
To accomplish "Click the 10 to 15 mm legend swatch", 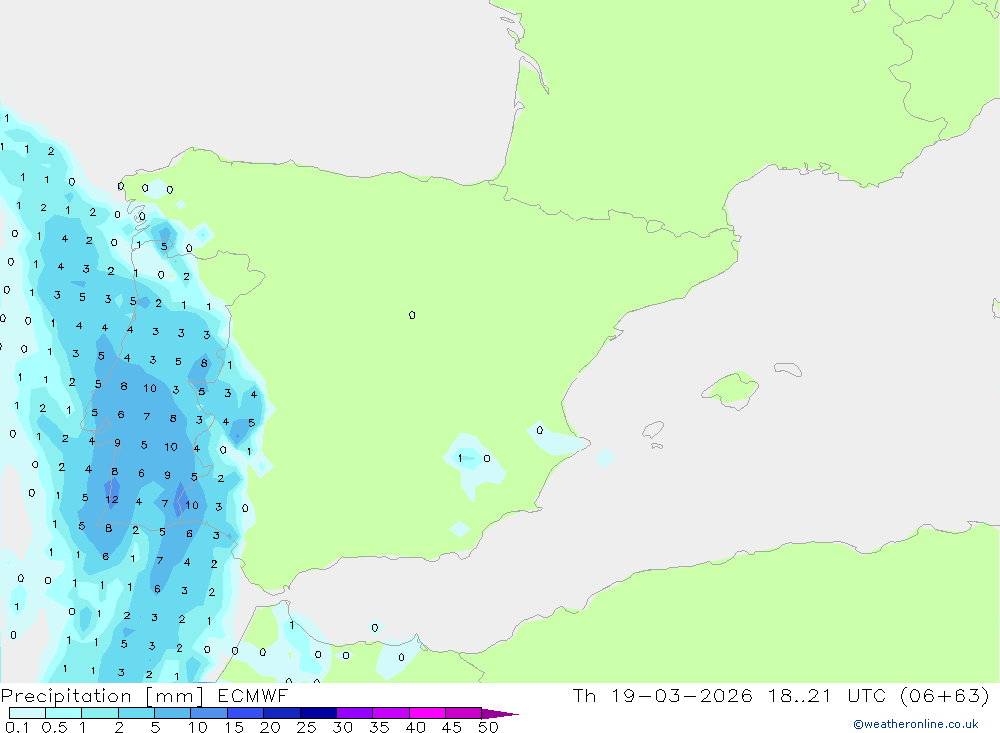I will point(209,713).
